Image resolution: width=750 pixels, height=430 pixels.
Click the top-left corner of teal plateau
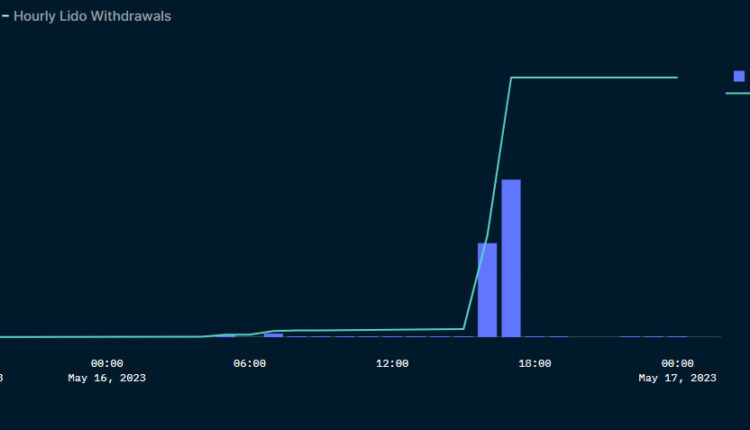(x=512, y=77)
